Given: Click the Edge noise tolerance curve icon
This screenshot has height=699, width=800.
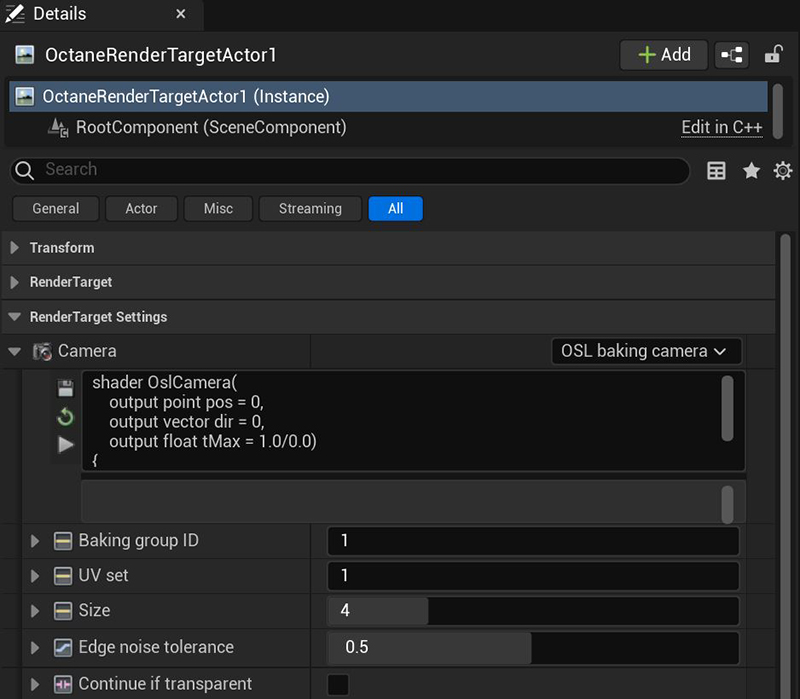Looking at the screenshot, I should (63, 647).
